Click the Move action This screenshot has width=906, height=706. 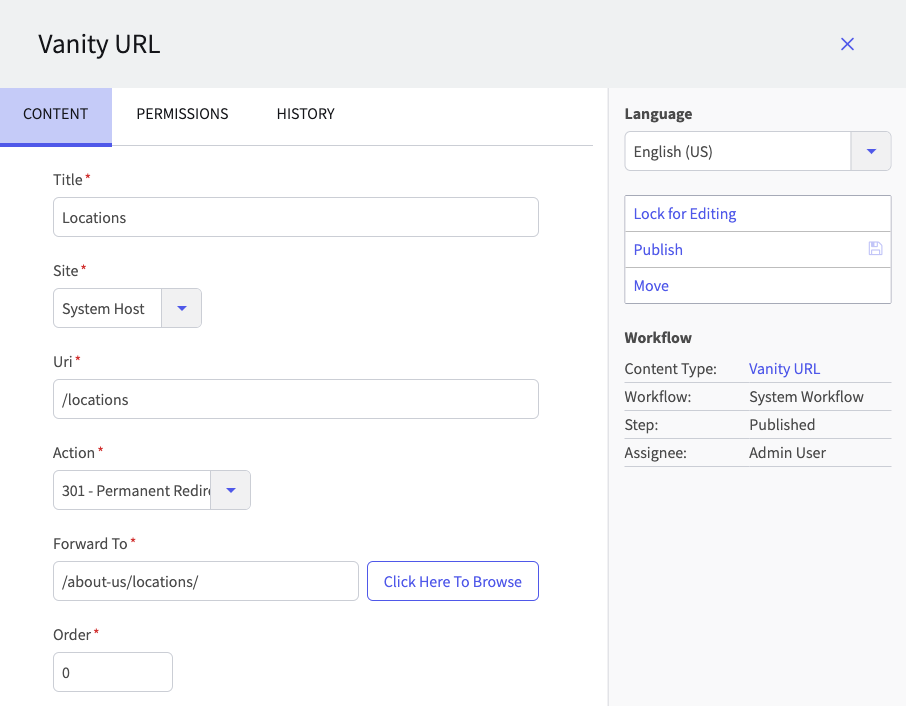(650, 285)
